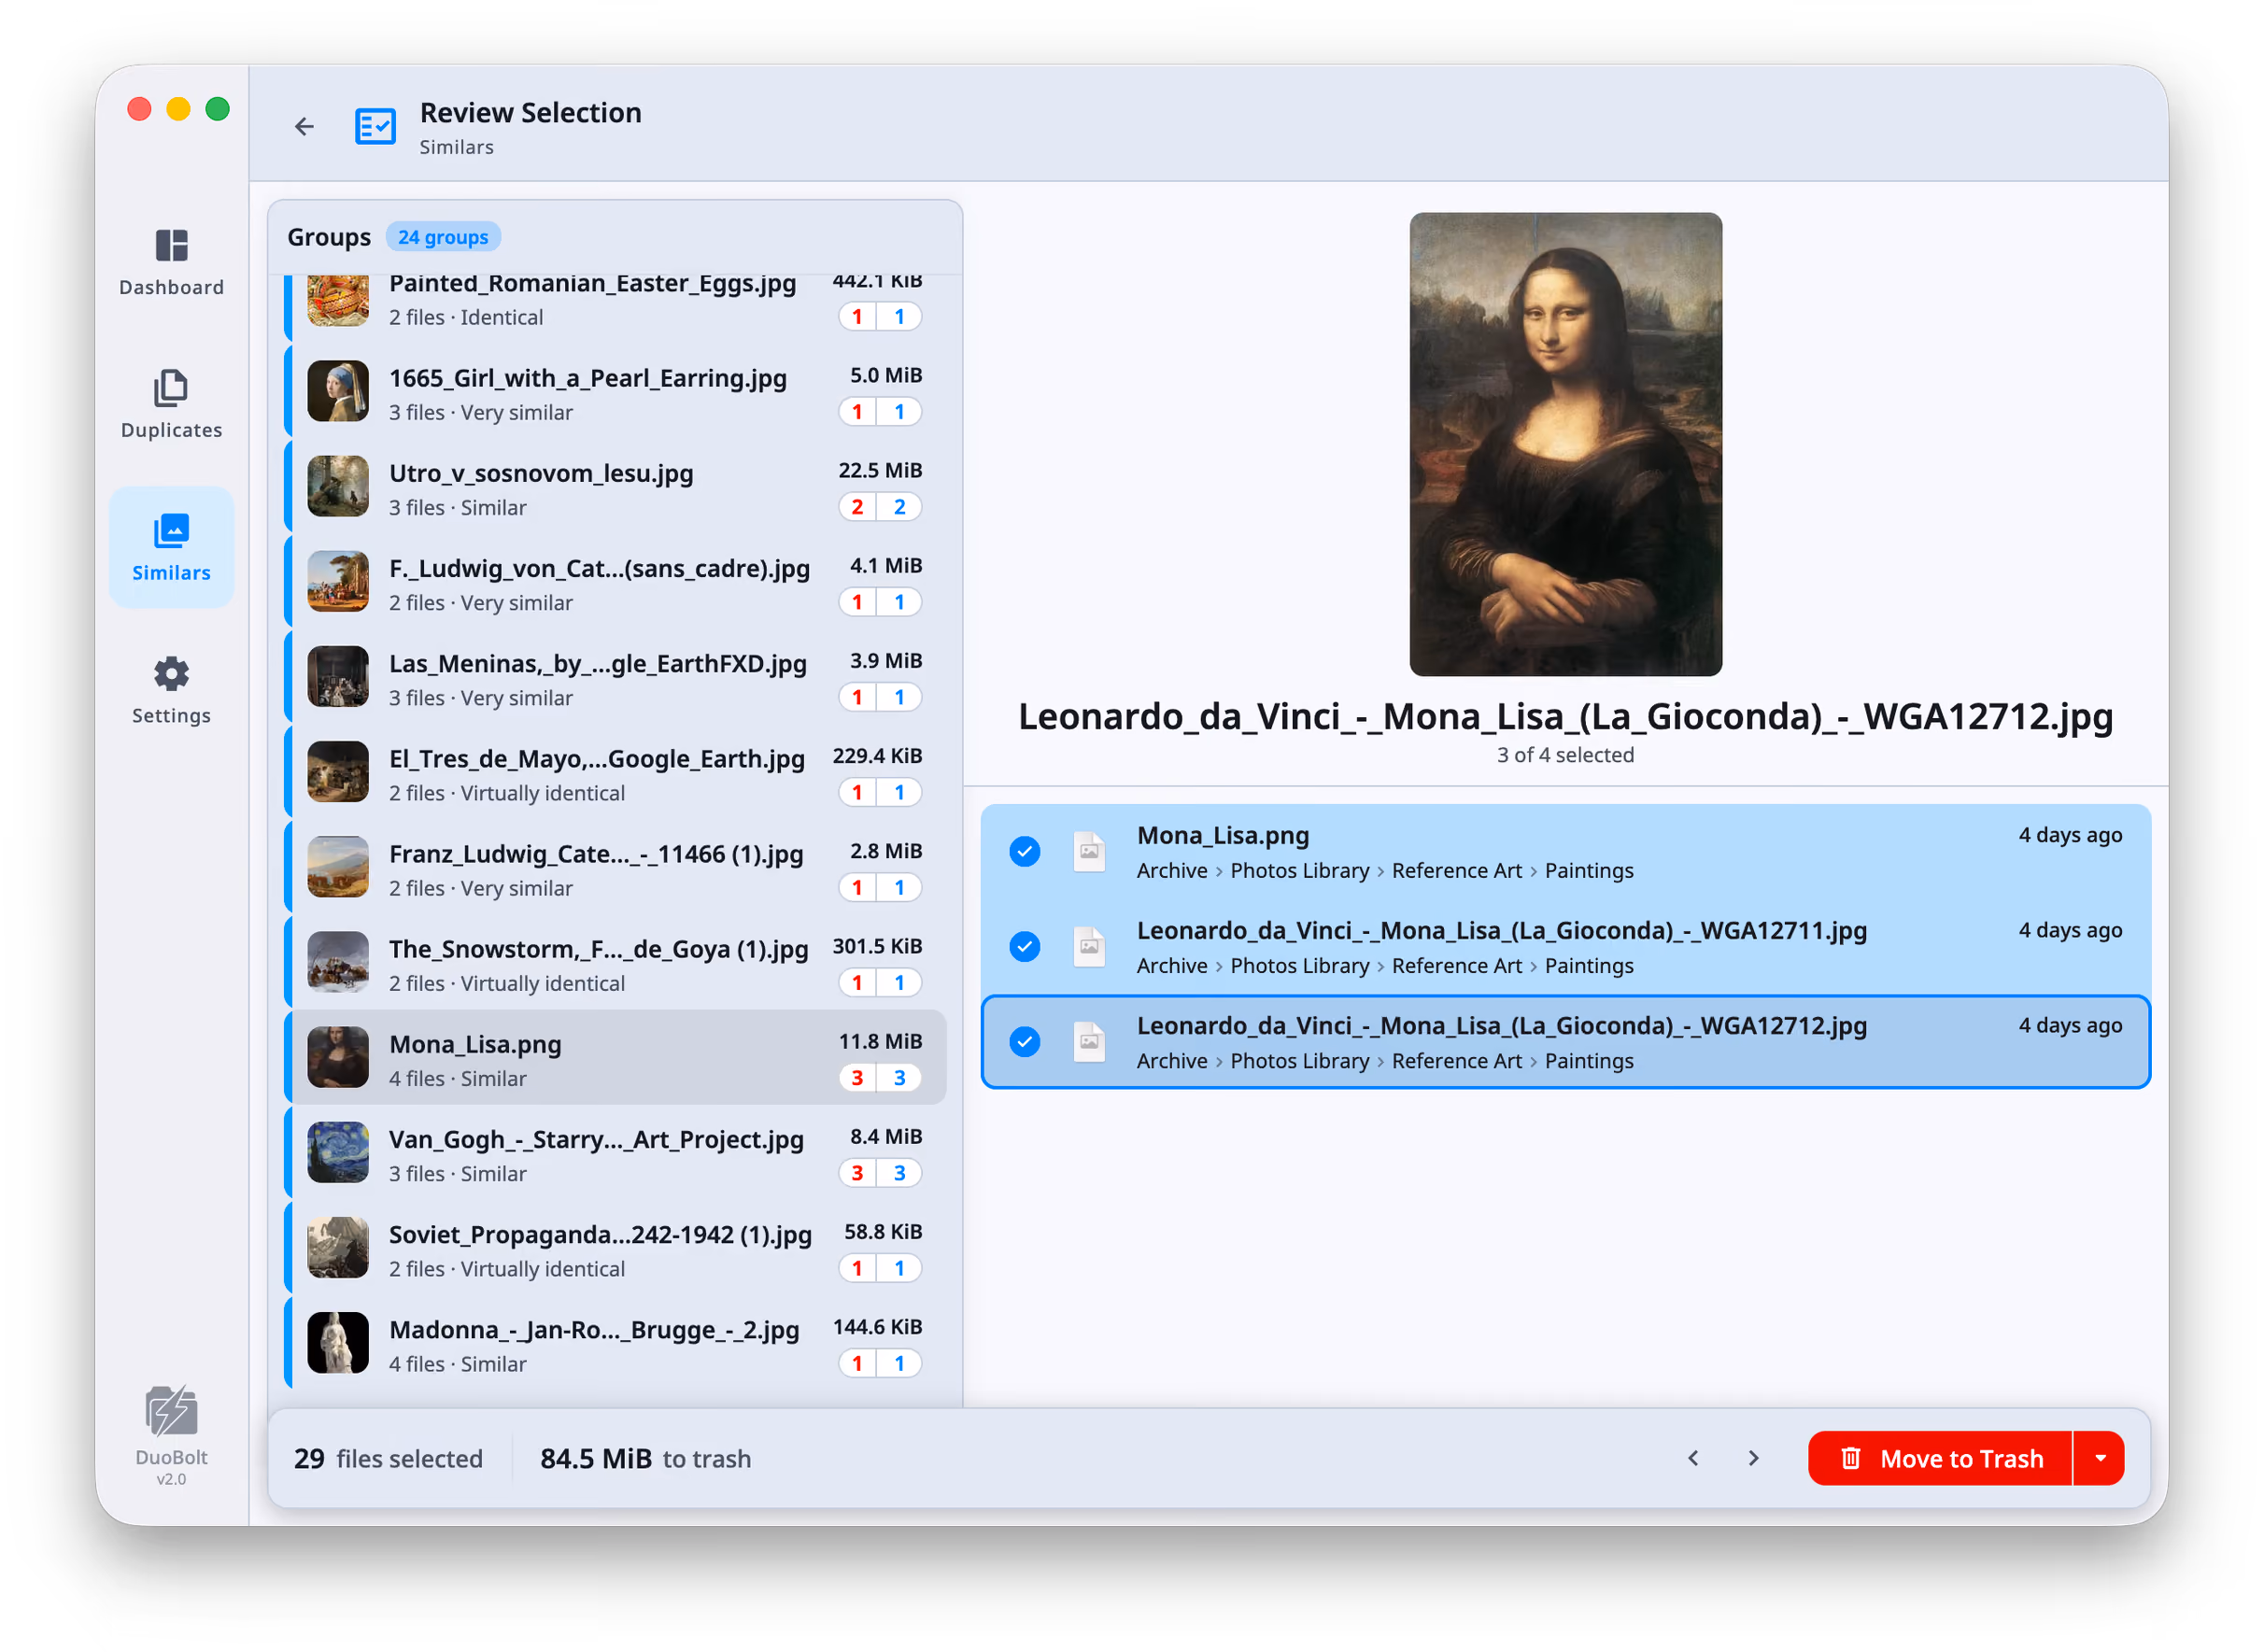The image size is (2264, 1652).
Task: Click the large WGA12712.jpg filename heading
Action: pos(1566,717)
